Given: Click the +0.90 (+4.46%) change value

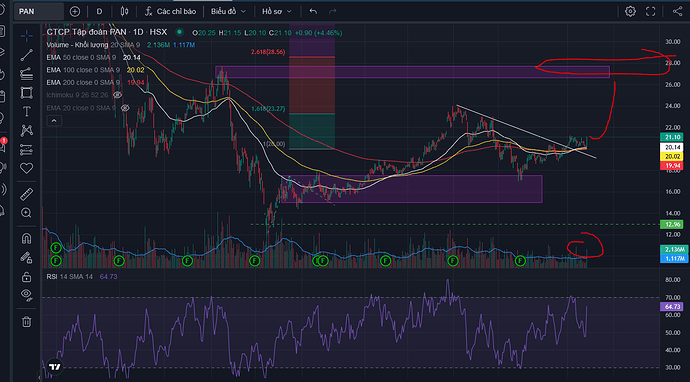Looking at the screenshot, I should click(x=318, y=33).
